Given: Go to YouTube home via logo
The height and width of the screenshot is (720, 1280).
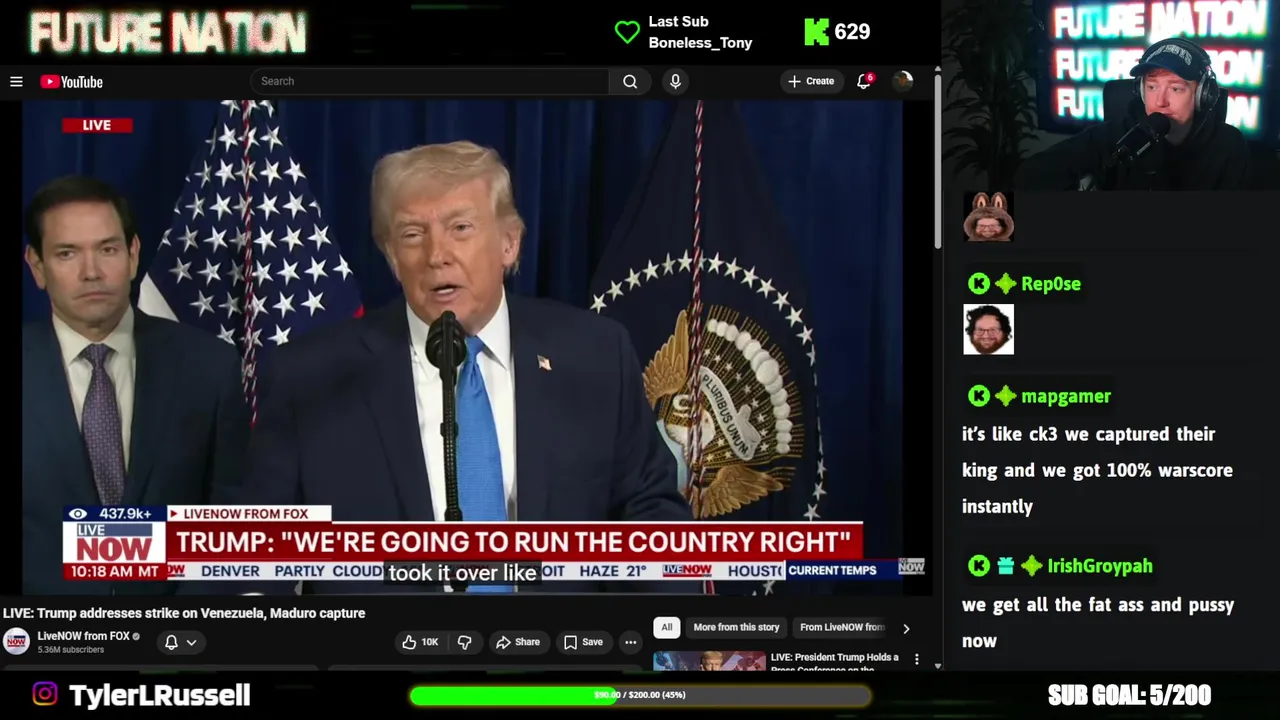Looking at the screenshot, I should click(72, 82).
